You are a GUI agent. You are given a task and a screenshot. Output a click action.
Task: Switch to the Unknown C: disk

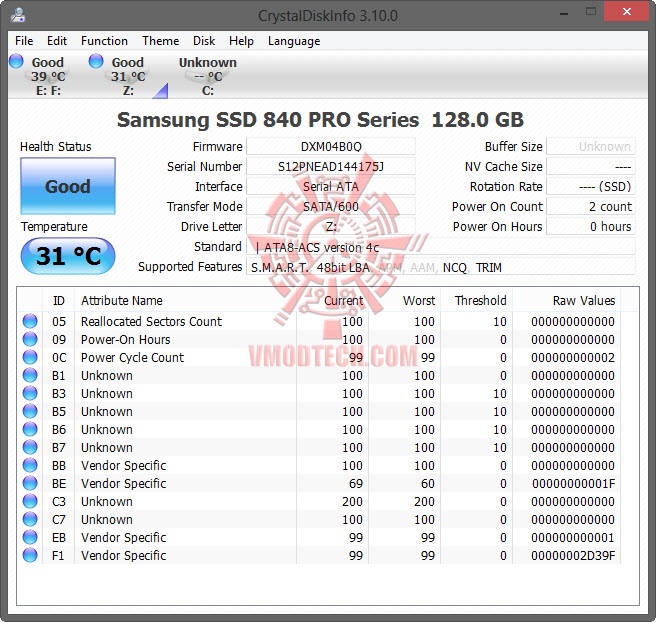coord(208,76)
